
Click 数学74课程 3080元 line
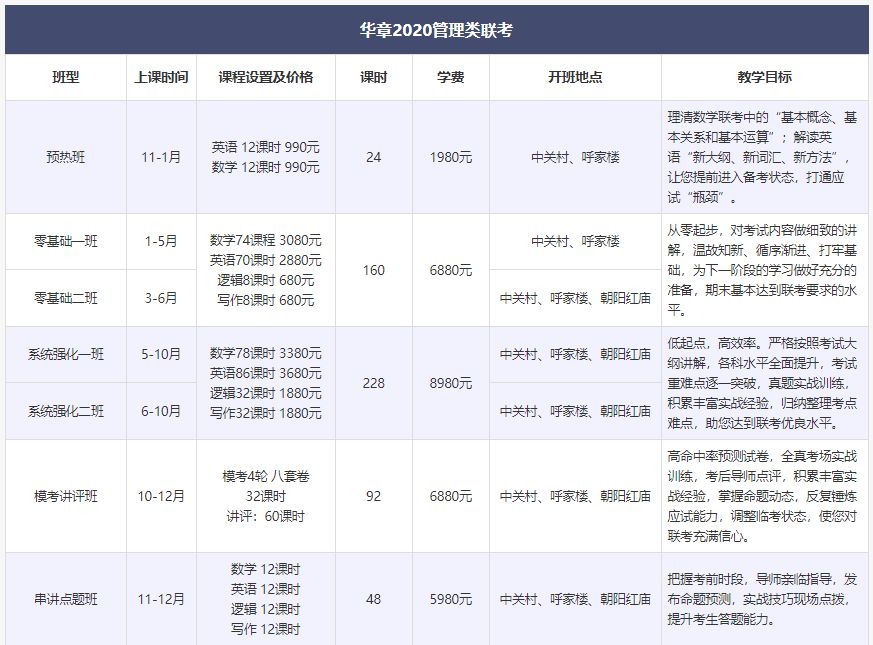click(266, 240)
